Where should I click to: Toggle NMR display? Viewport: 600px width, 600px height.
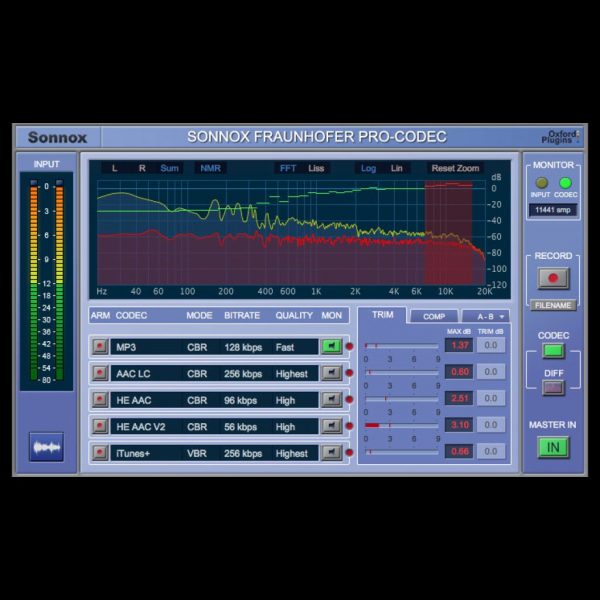[210, 168]
